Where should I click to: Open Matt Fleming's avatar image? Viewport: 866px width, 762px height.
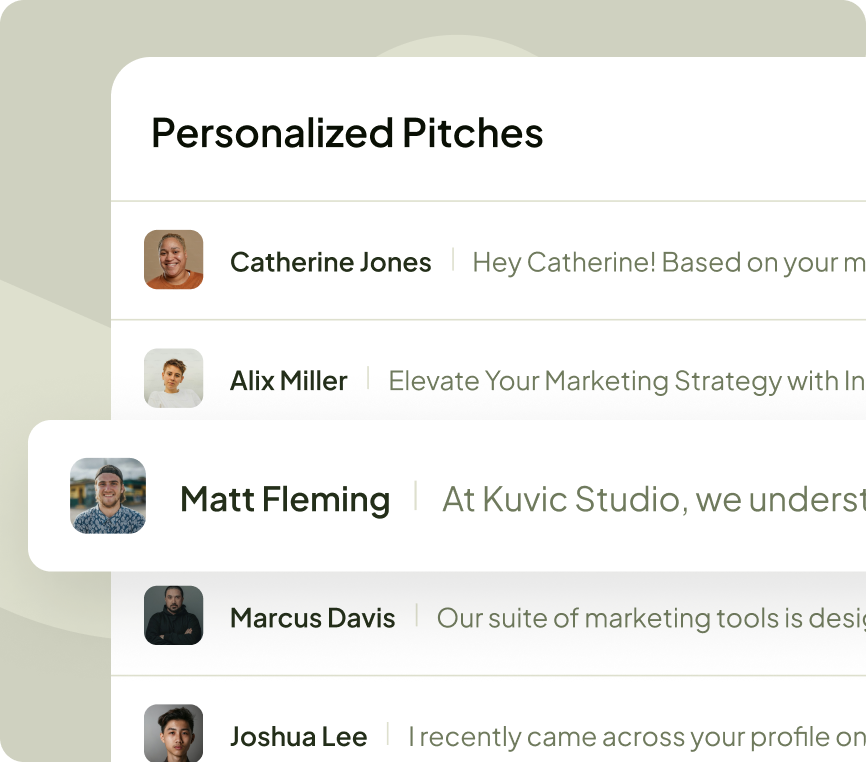pos(108,496)
